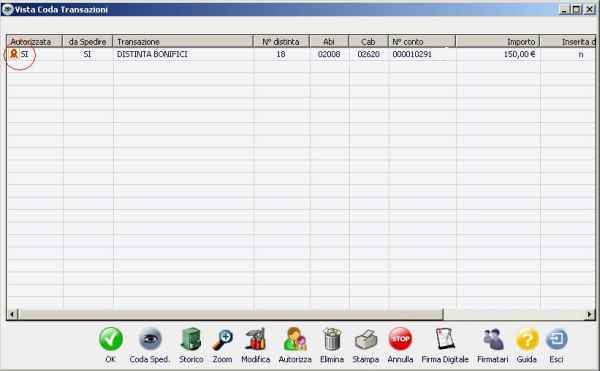Viewport: 600px width, 371px height.
Task: Click the green OK checkmark icon
Action: click(111, 339)
